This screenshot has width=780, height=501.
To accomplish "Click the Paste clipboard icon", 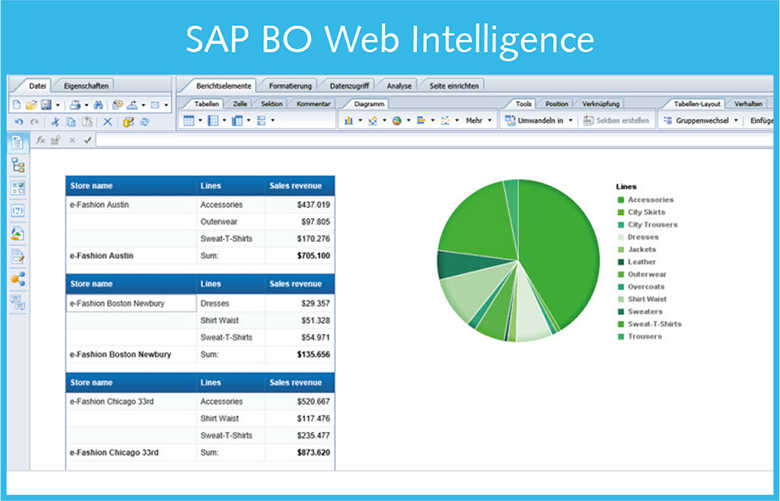I will point(87,122).
